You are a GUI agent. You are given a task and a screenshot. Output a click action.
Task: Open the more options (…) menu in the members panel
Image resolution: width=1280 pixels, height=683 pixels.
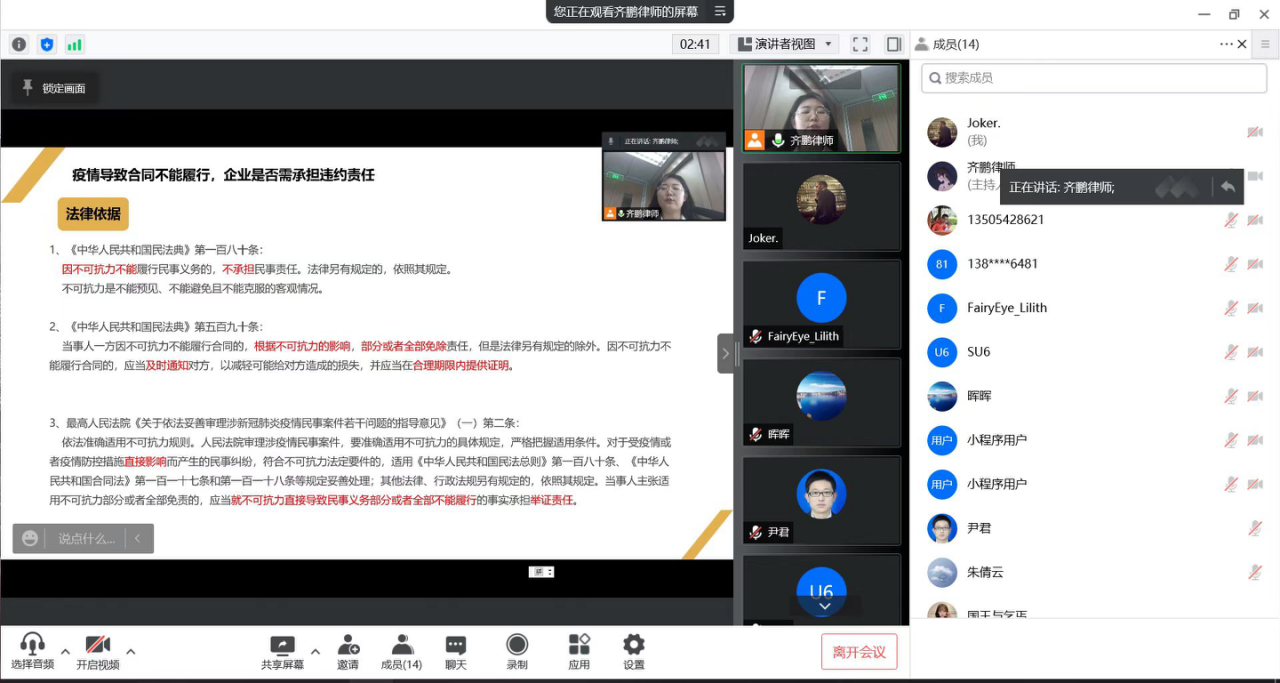click(x=1226, y=44)
